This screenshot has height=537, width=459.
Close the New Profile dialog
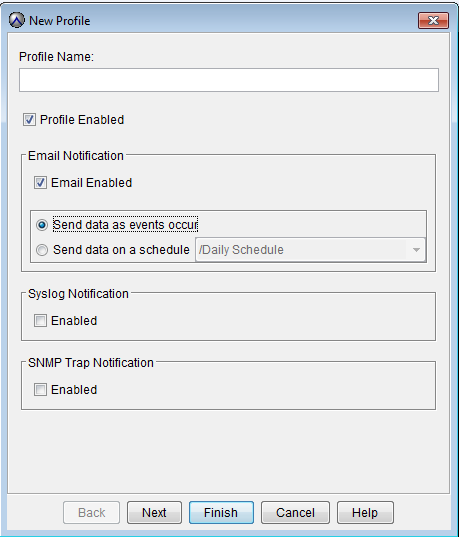pos(433,21)
